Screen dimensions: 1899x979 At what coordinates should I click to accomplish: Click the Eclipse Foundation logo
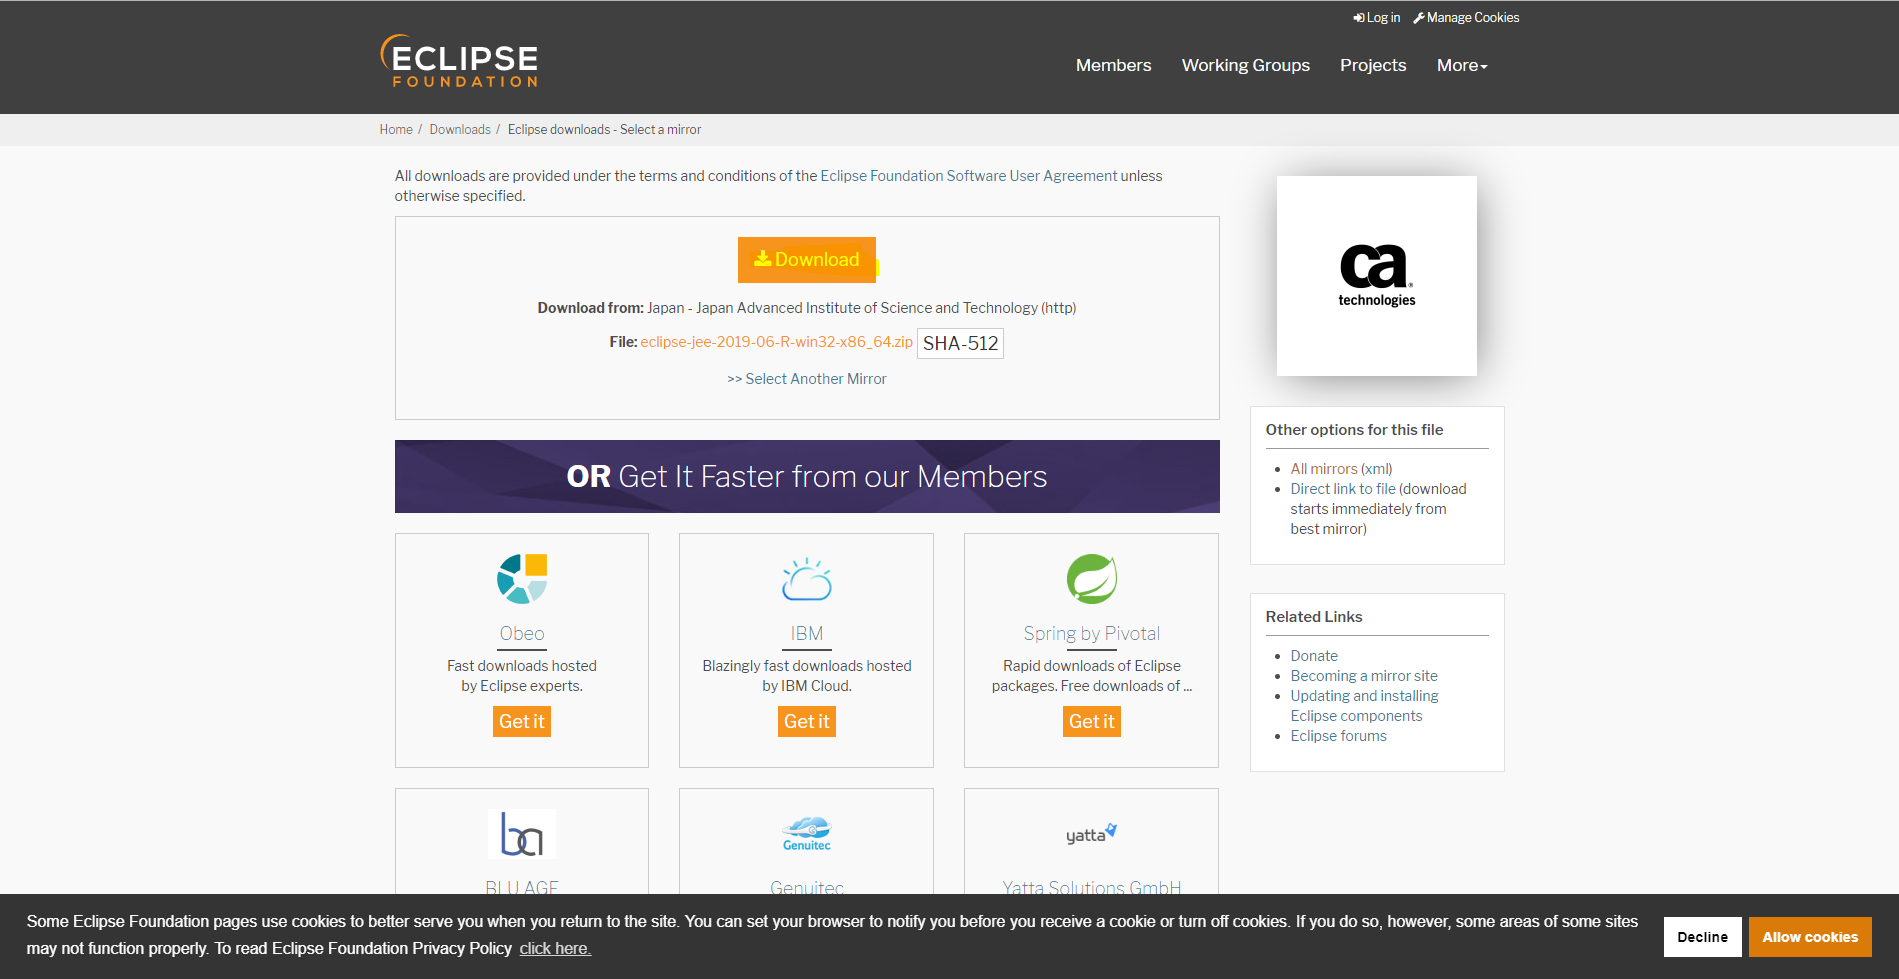click(459, 61)
